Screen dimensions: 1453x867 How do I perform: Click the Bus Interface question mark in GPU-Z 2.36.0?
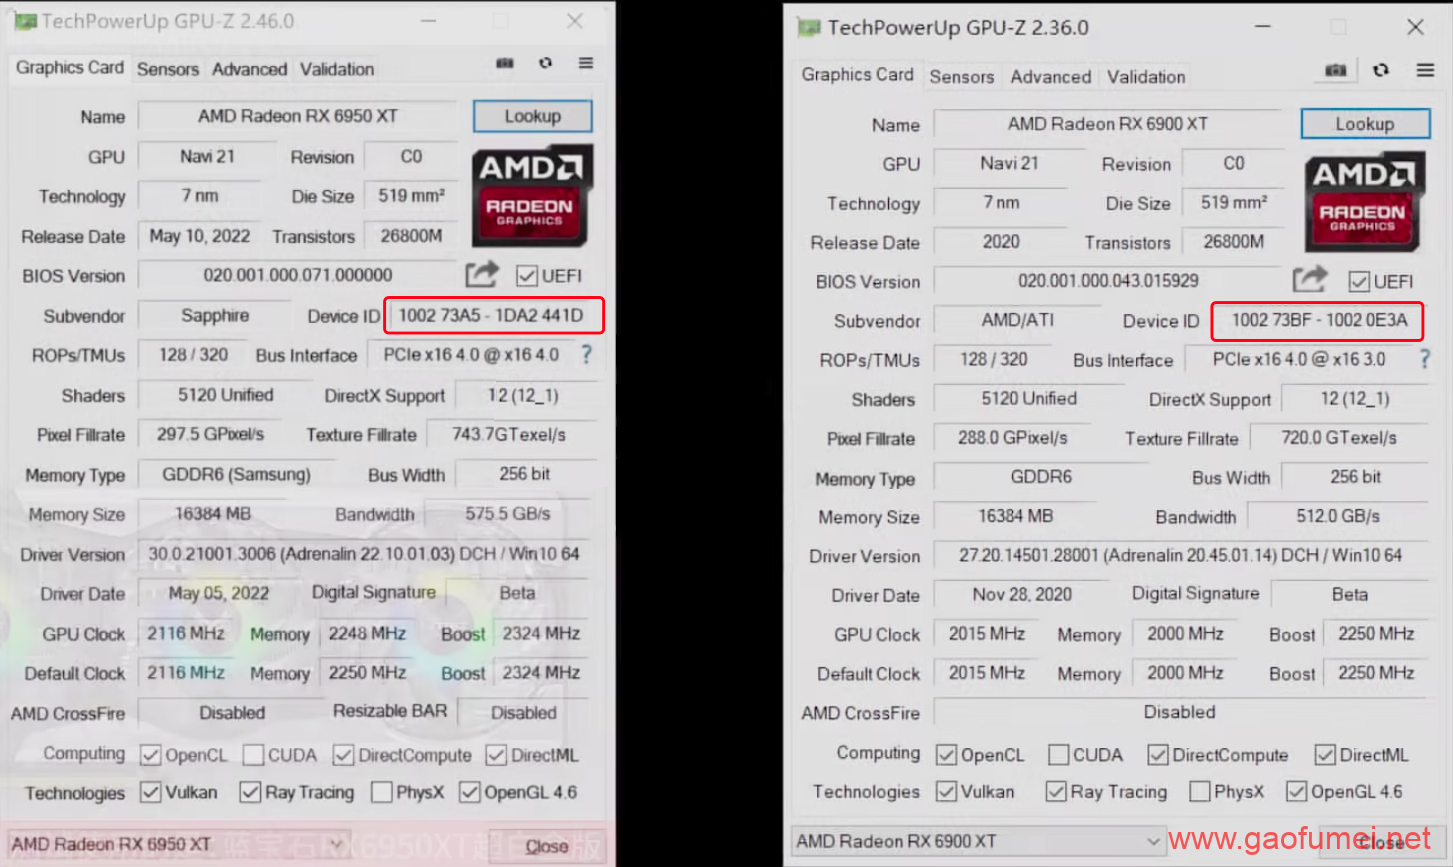[1425, 359]
